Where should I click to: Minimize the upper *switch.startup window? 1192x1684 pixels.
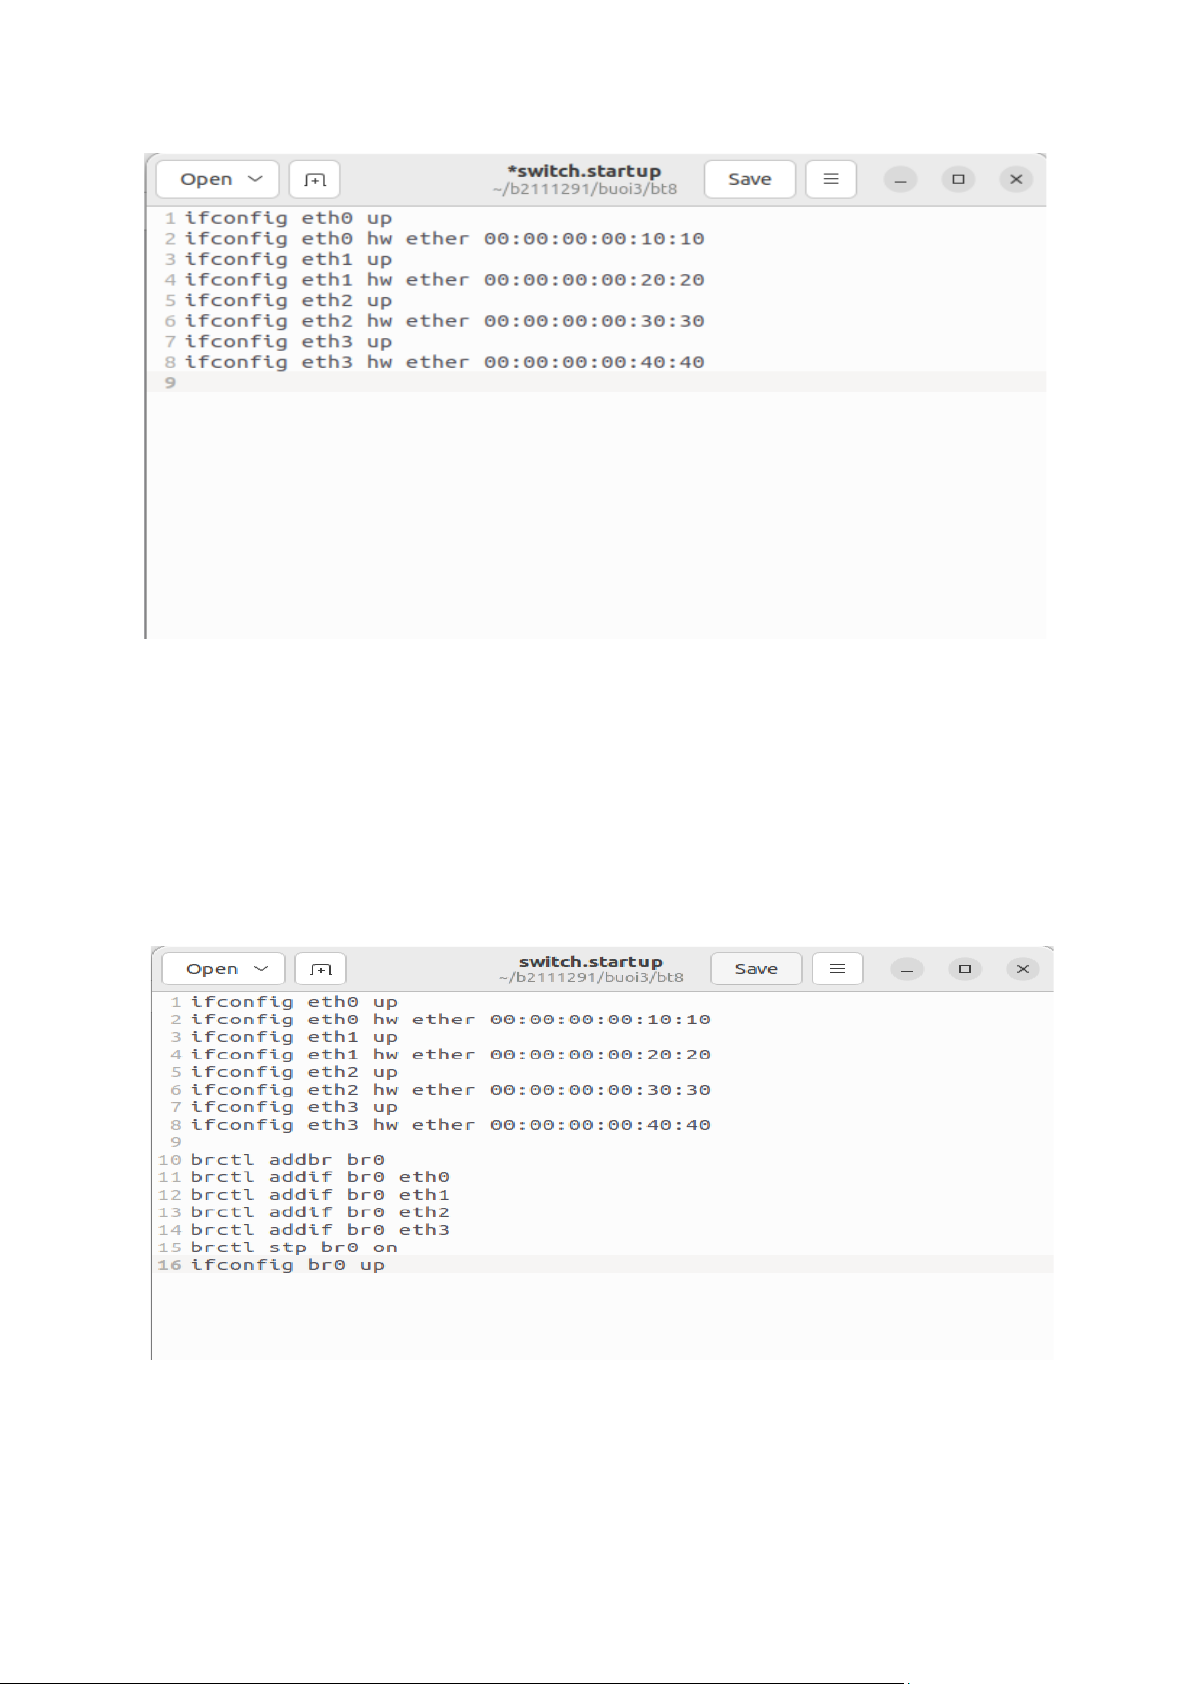900,179
